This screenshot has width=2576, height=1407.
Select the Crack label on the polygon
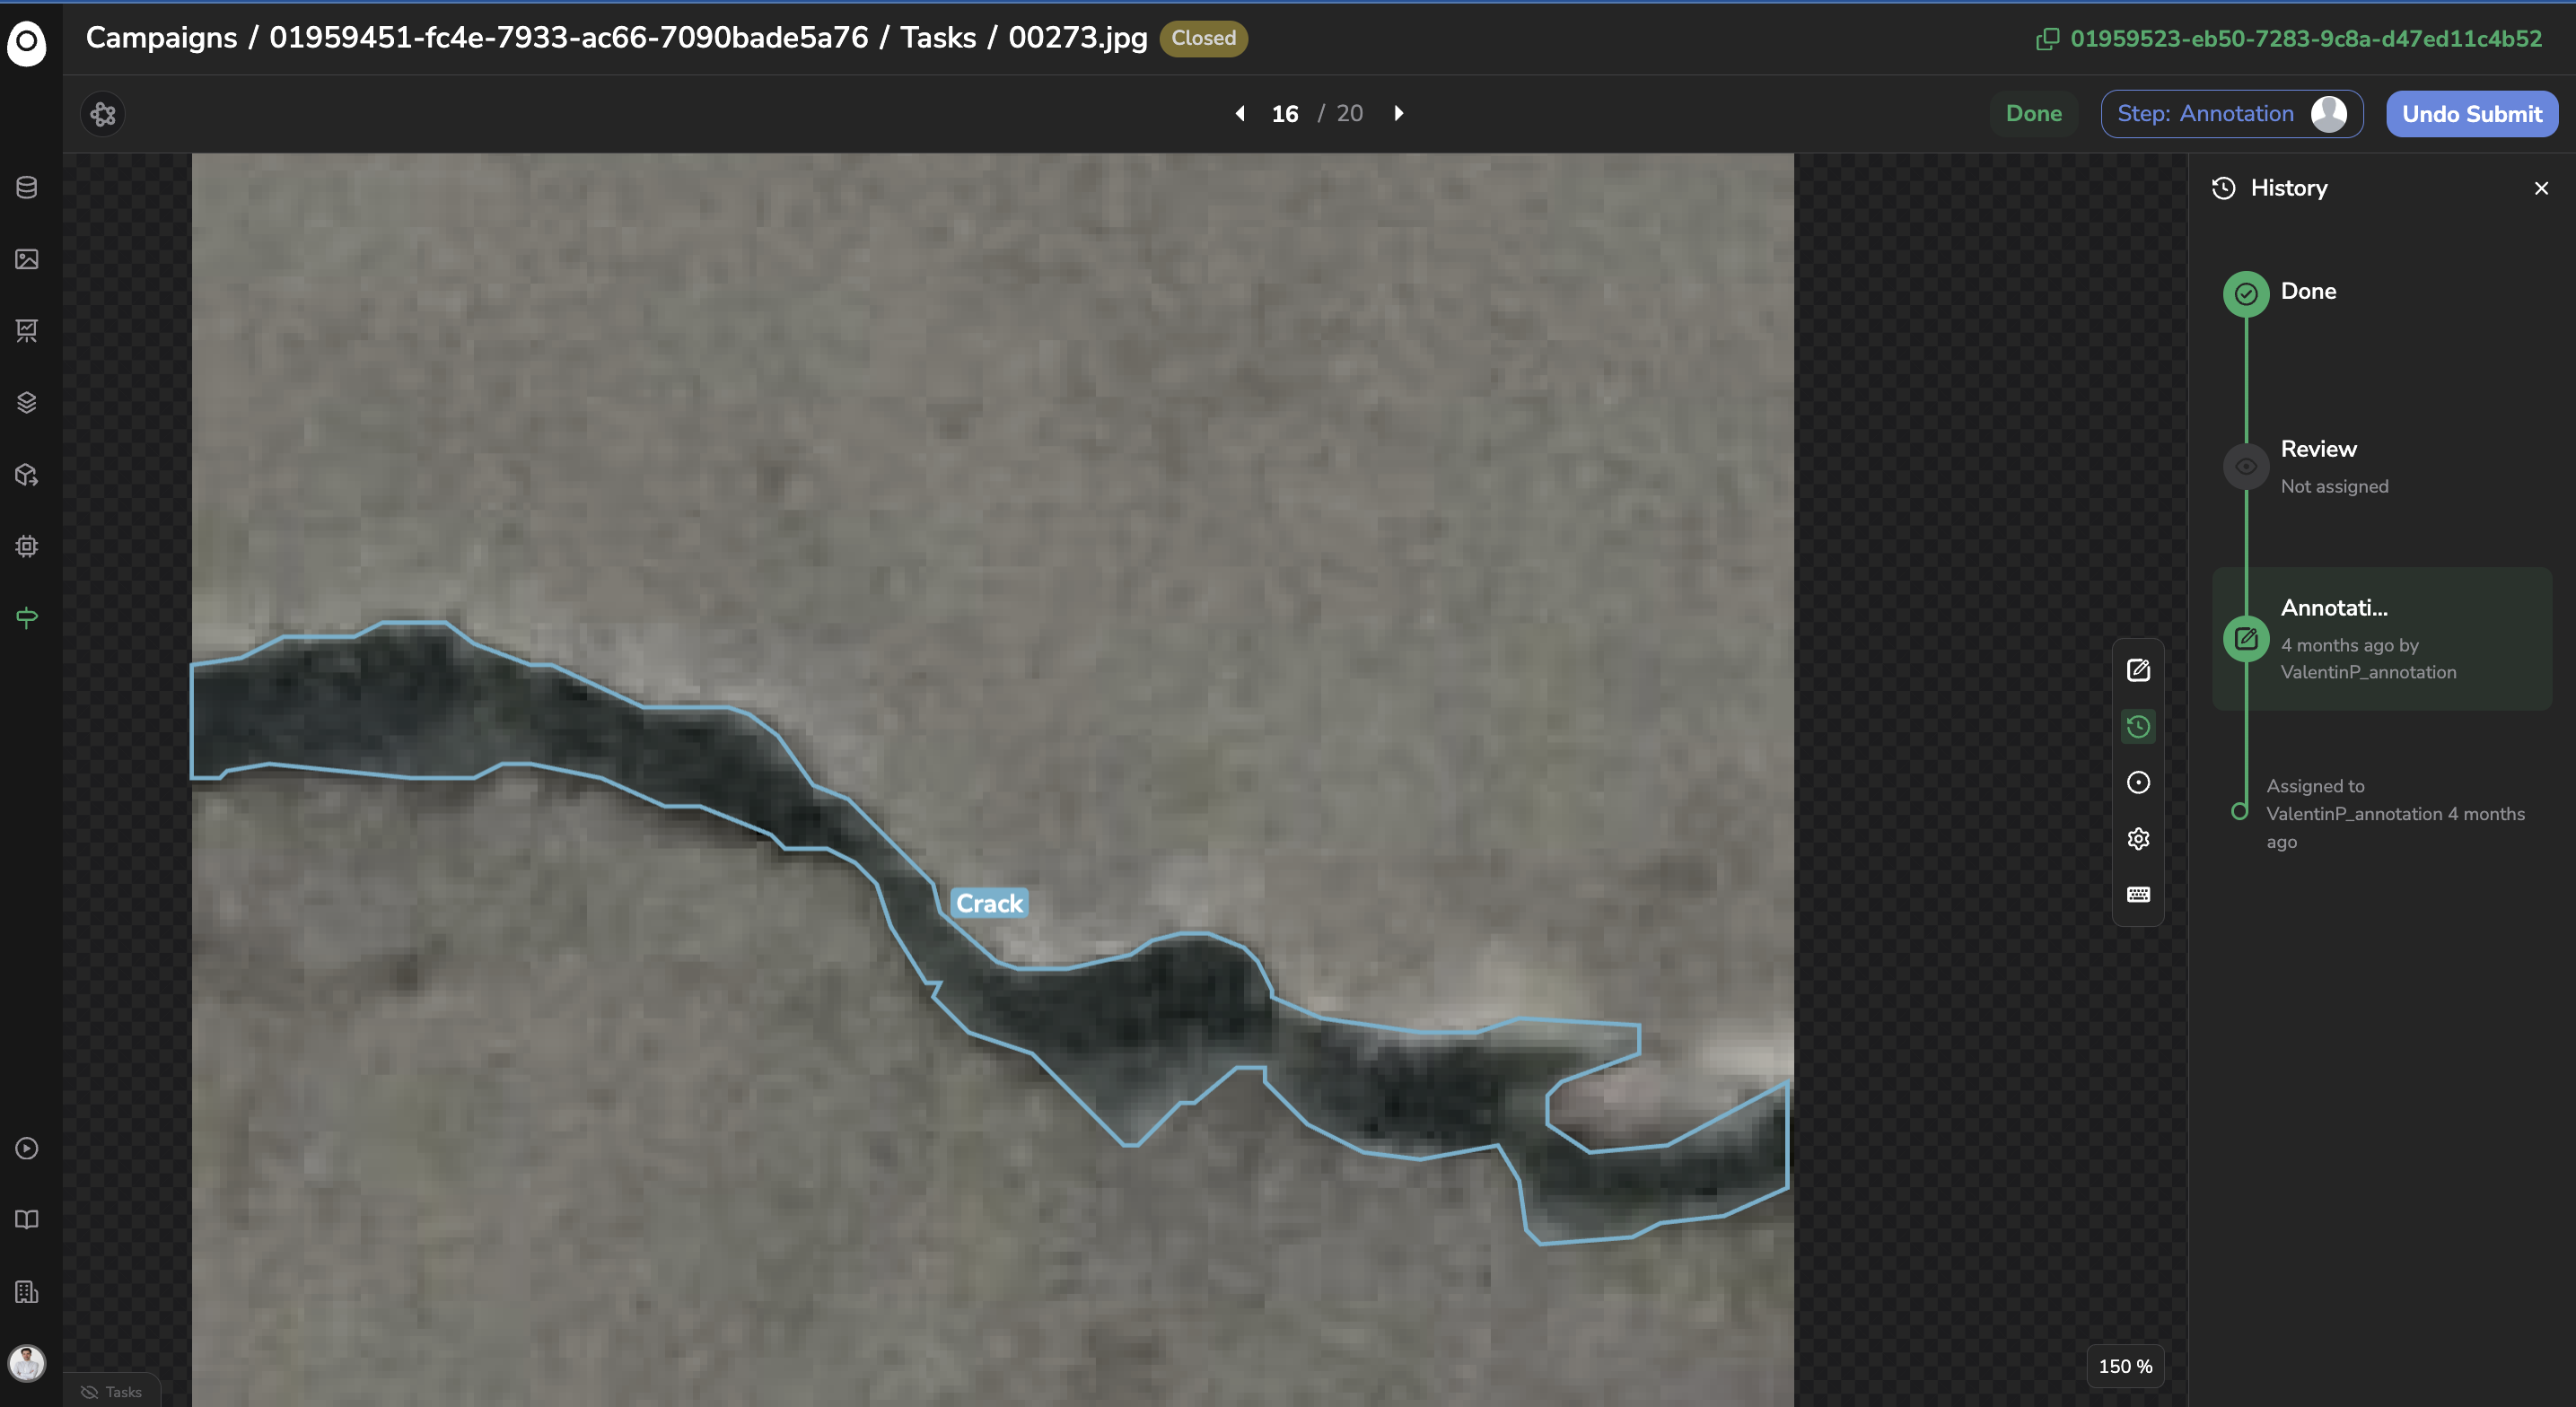tap(989, 903)
